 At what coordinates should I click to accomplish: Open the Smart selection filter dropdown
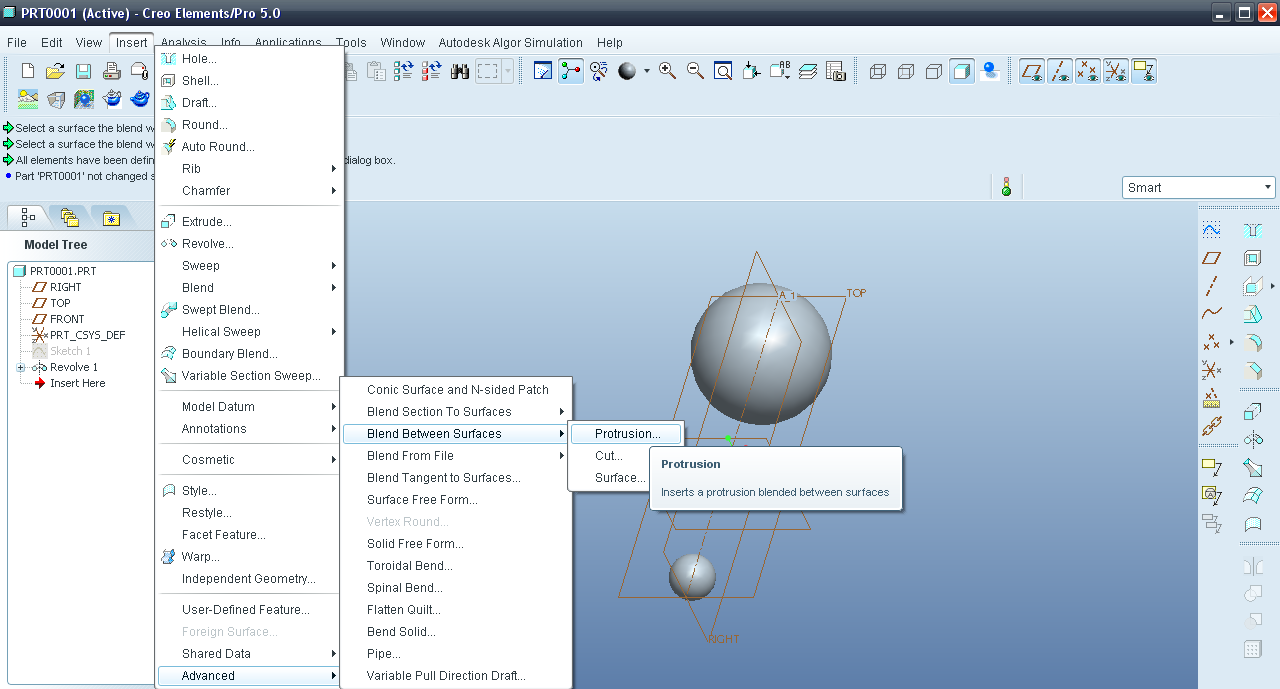coord(1268,187)
